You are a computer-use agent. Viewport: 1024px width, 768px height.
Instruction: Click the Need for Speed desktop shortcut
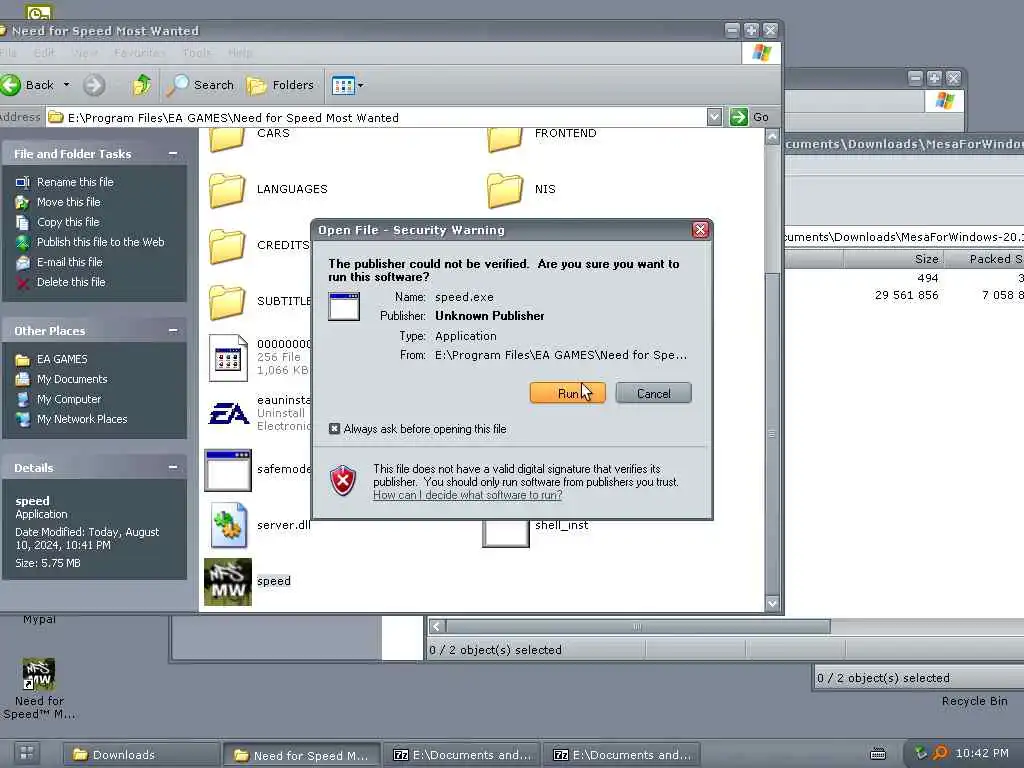39,688
